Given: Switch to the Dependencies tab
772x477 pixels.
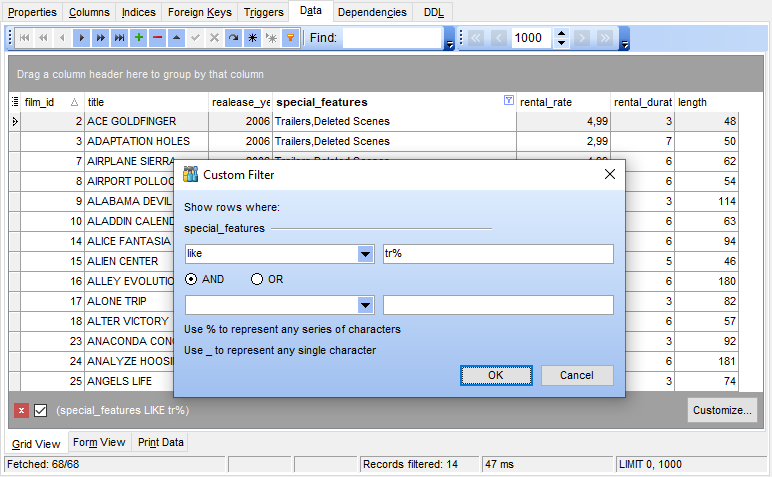Looking at the screenshot, I should tap(372, 12).
